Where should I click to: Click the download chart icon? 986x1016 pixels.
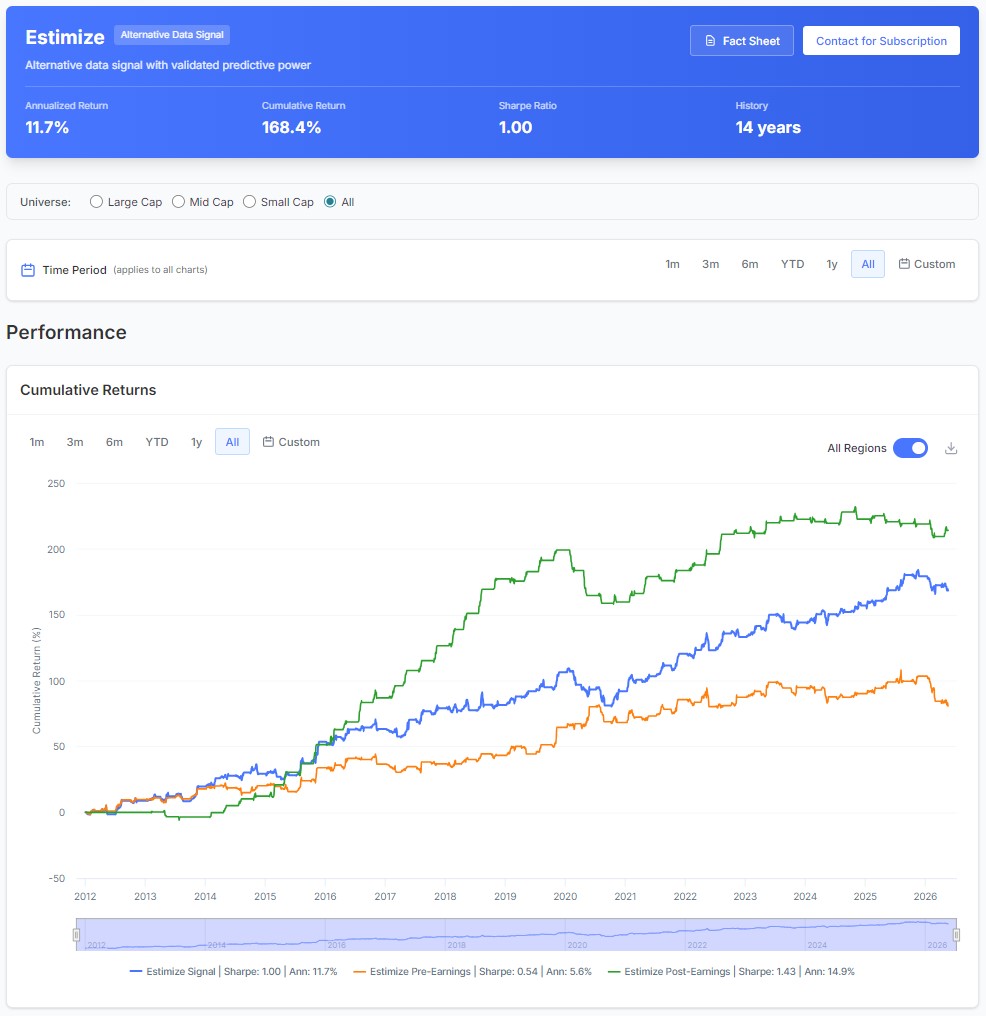tap(950, 448)
